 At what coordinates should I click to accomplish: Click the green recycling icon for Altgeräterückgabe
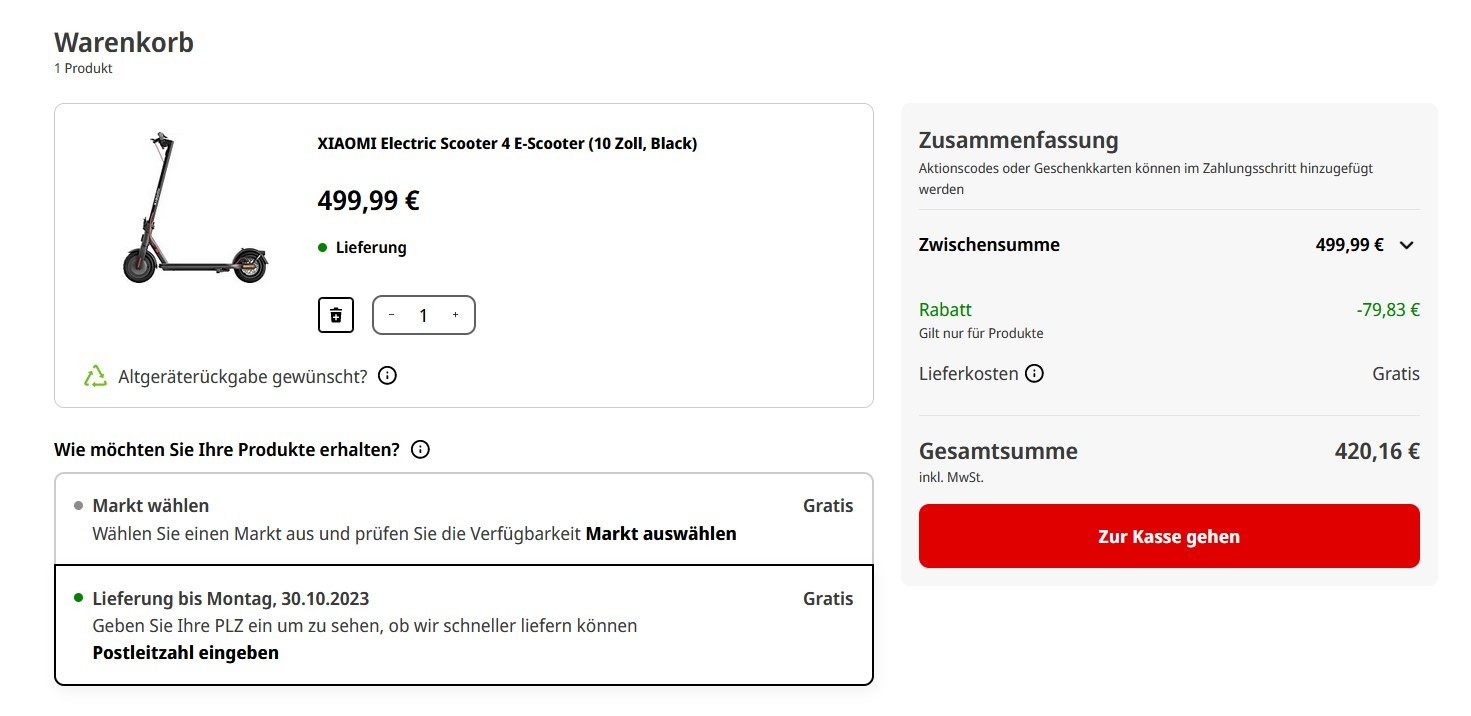(x=95, y=376)
